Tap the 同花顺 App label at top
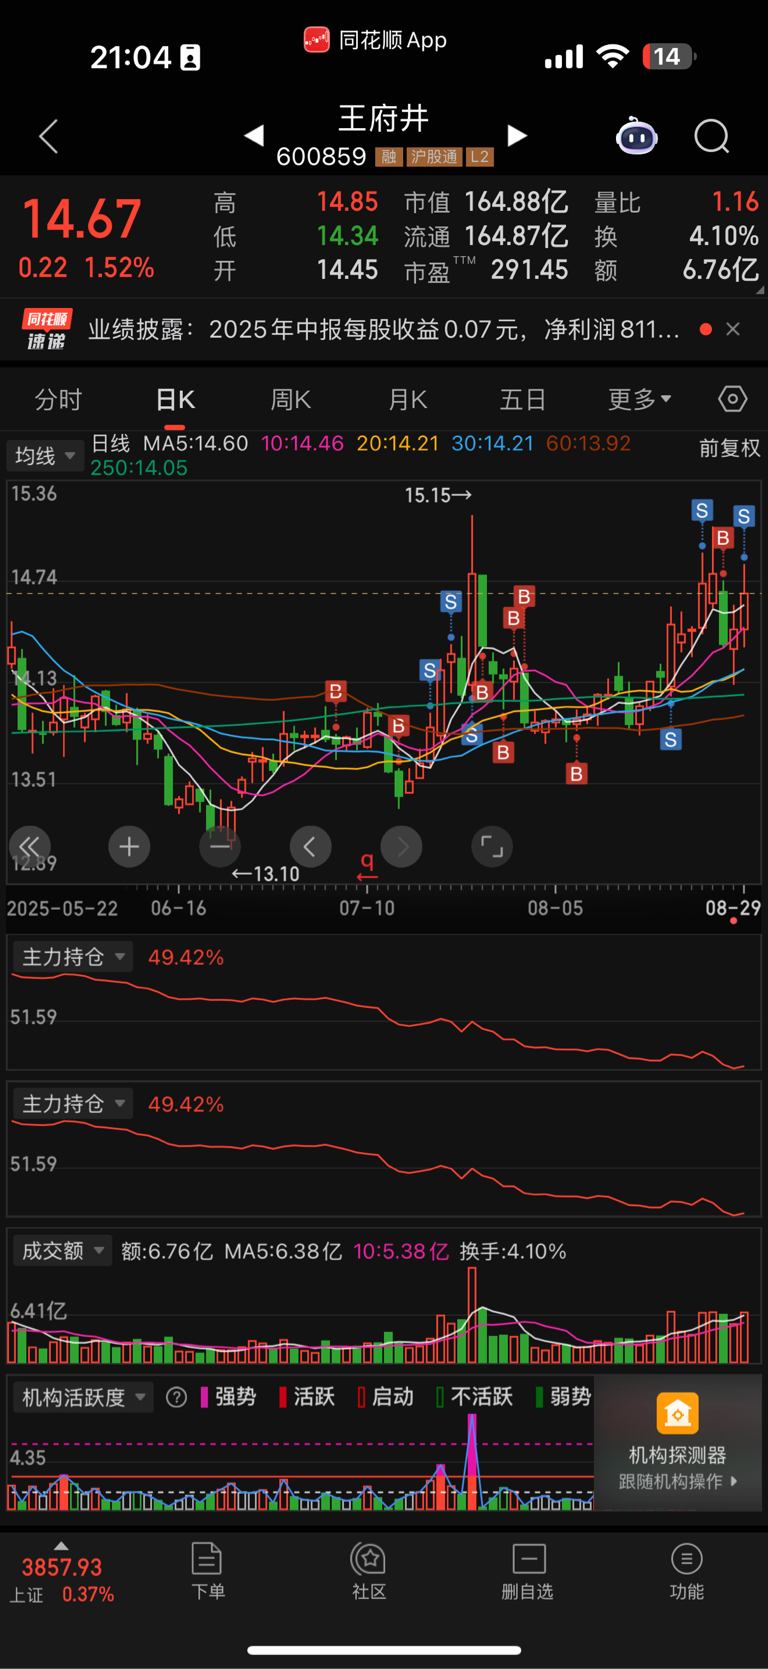Image resolution: width=768 pixels, height=1669 pixels. pos(375,41)
